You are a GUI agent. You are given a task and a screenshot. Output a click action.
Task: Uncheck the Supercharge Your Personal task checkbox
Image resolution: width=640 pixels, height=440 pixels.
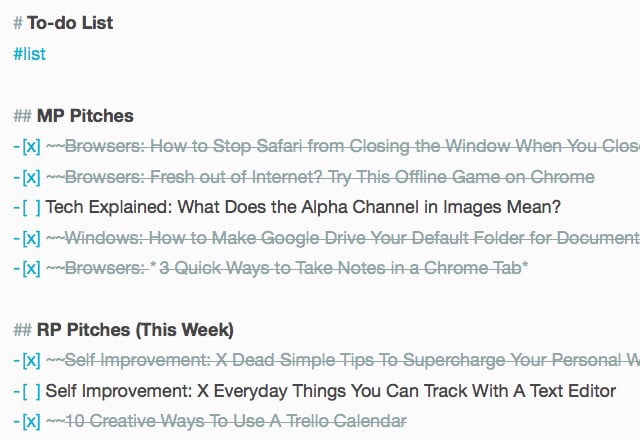(x=31, y=360)
